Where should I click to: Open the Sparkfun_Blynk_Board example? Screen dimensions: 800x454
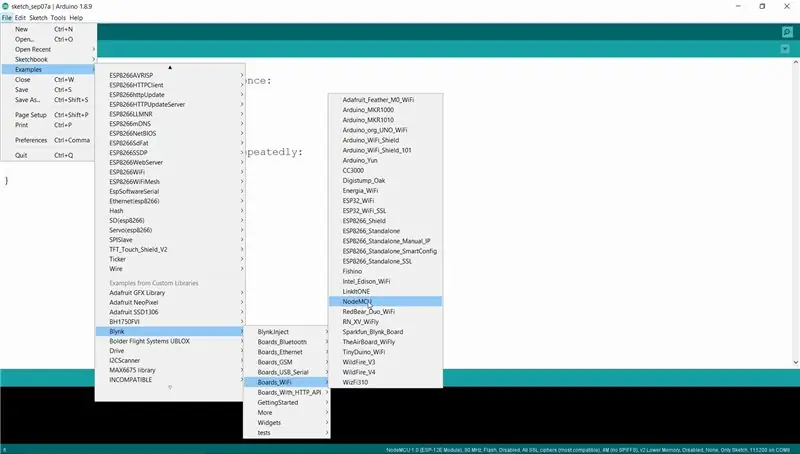coord(386,332)
